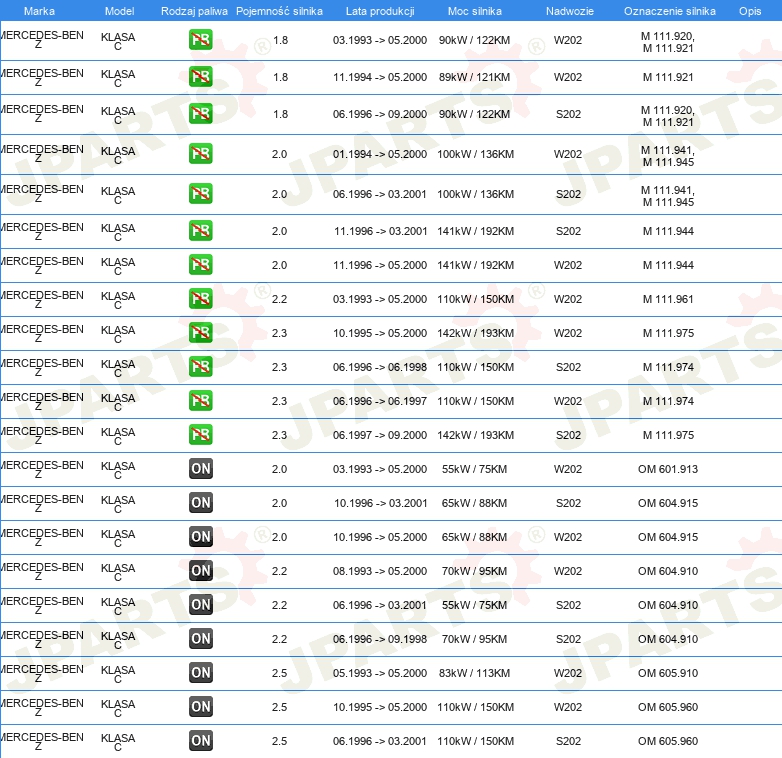Image resolution: width=782 pixels, height=758 pixels.
Task: Click the PB icon in the 06.1996 -> 06.1998 row
Action: [201, 367]
